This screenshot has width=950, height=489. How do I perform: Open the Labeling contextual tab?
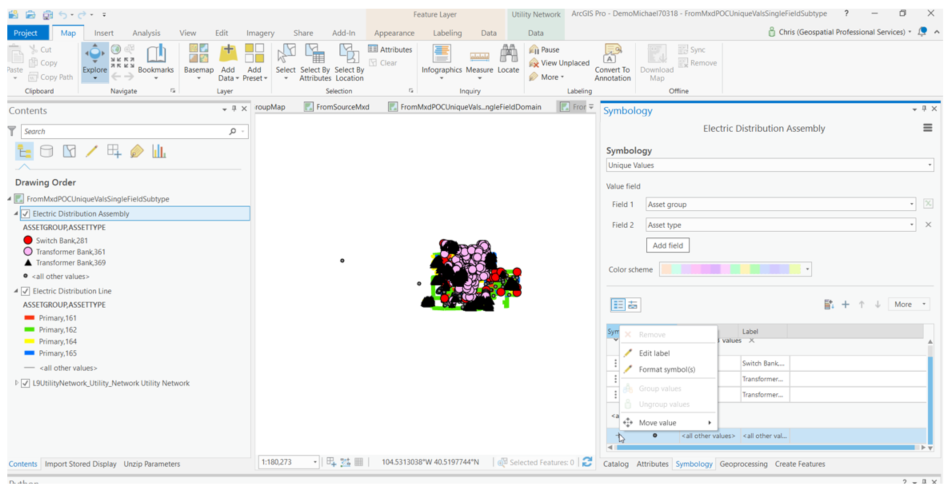(x=447, y=33)
